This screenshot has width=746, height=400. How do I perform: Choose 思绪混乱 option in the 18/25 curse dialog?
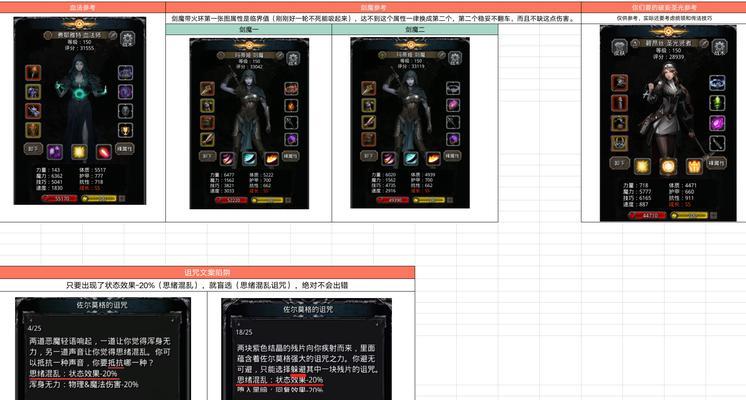(x=280, y=380)
